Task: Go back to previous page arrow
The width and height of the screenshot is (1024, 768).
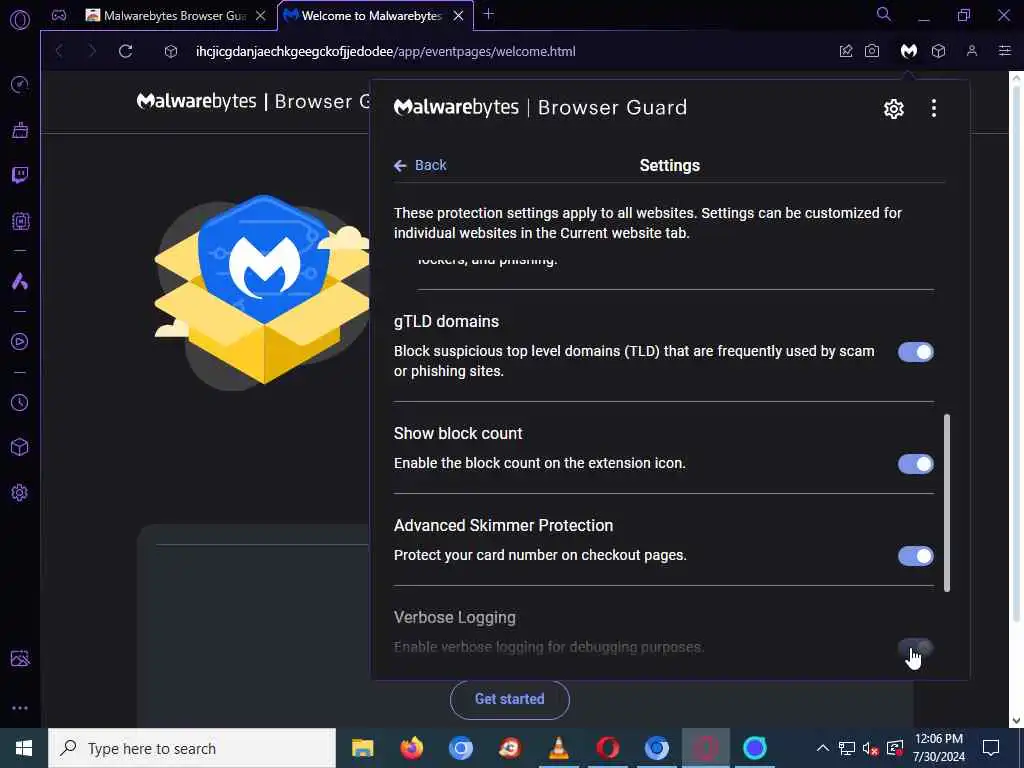Action: tap(59, 51)
